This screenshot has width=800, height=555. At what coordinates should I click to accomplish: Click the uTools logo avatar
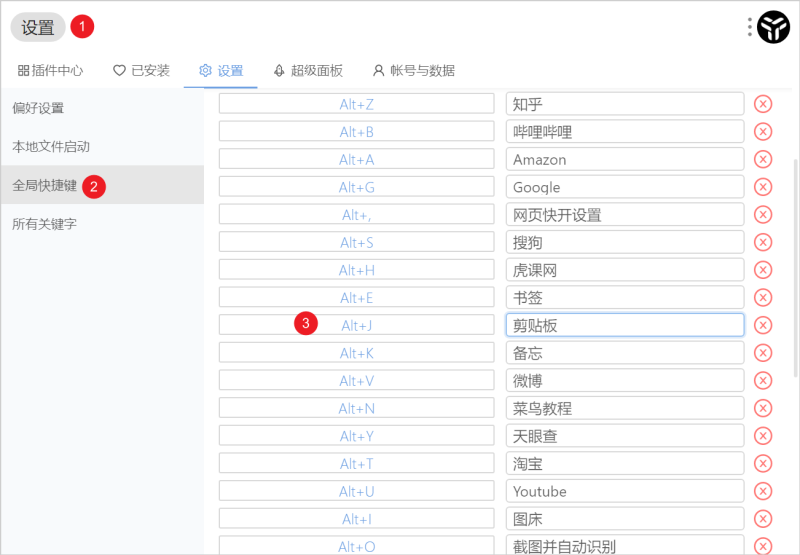coord(773,27)
